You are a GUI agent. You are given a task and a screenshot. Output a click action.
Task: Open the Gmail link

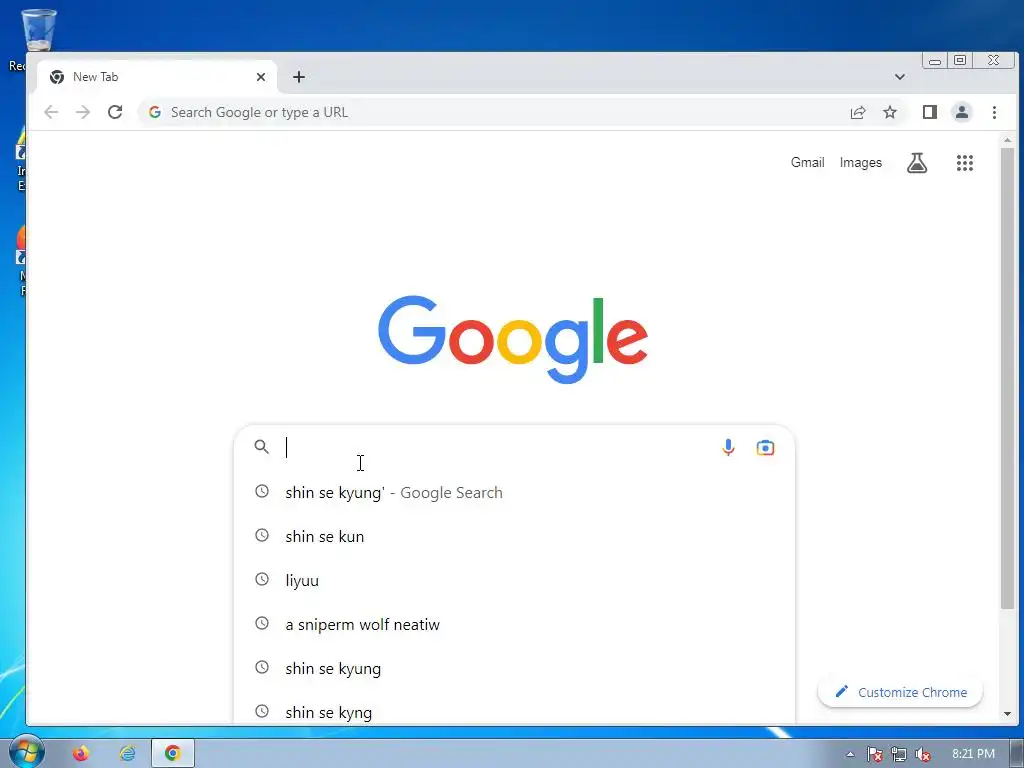point(807,163)
